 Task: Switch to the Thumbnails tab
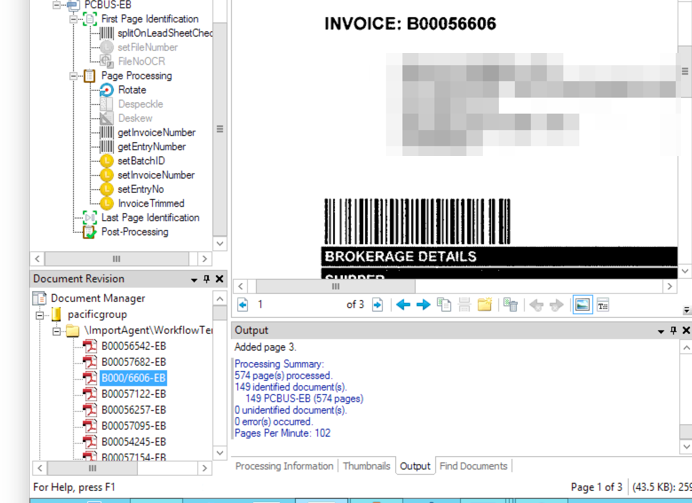(x=366, y=466)
